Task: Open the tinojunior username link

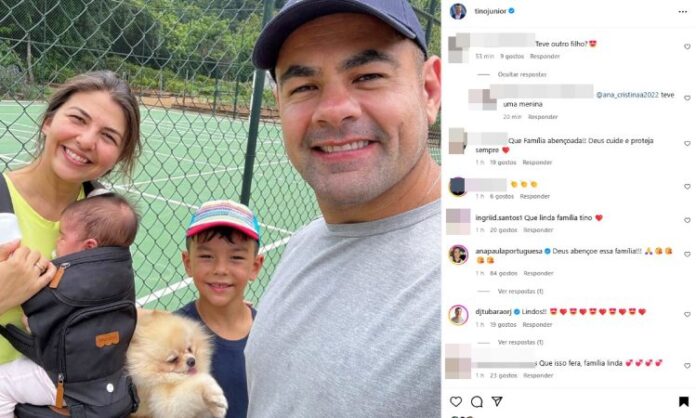Action: tap(490, 12)
